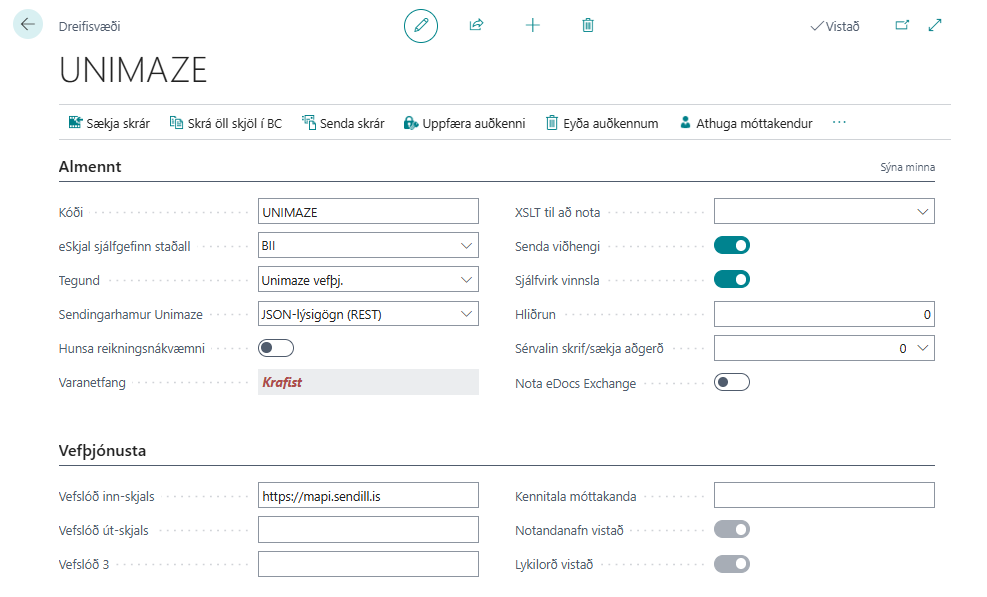The width and height of the screenshot is (987, 597).
Task: Collapse the Vefþjónusta section heading
Action: click(x=102, y=451)
